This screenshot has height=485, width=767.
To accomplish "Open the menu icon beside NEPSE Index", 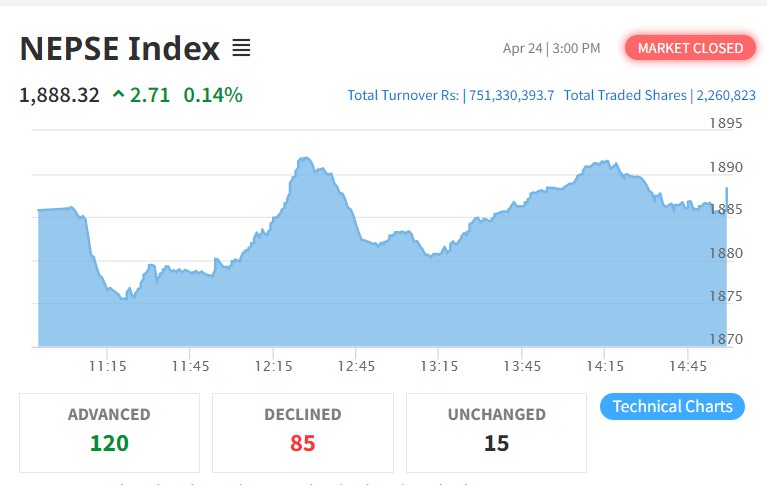I will [241, 47].
